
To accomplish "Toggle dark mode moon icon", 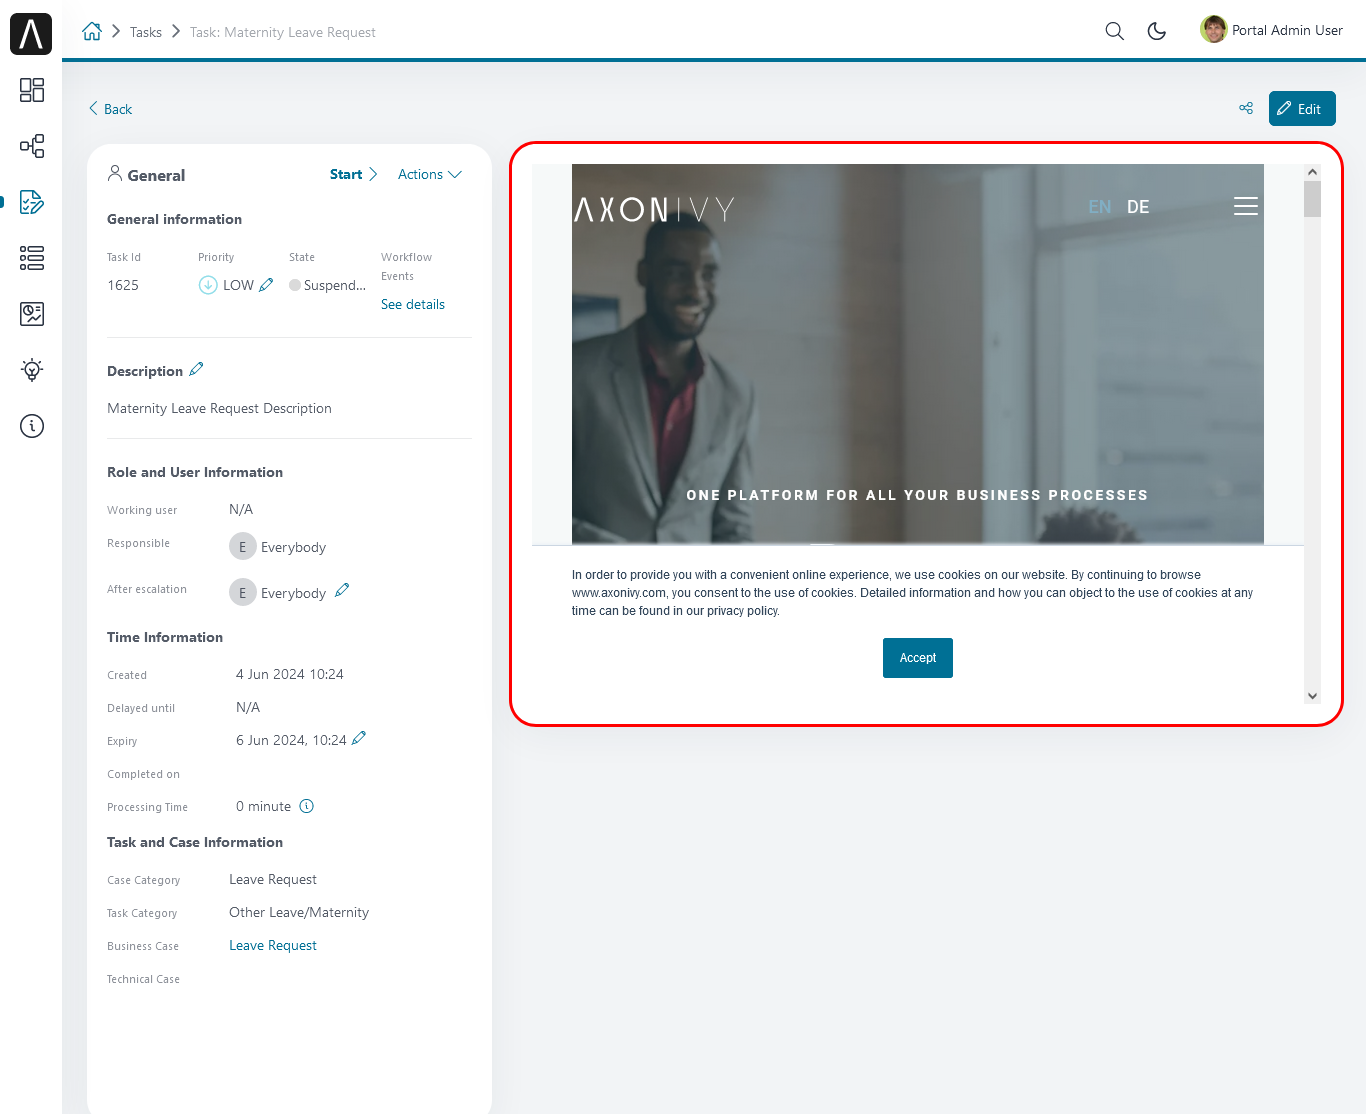I will coord(1157,31).
